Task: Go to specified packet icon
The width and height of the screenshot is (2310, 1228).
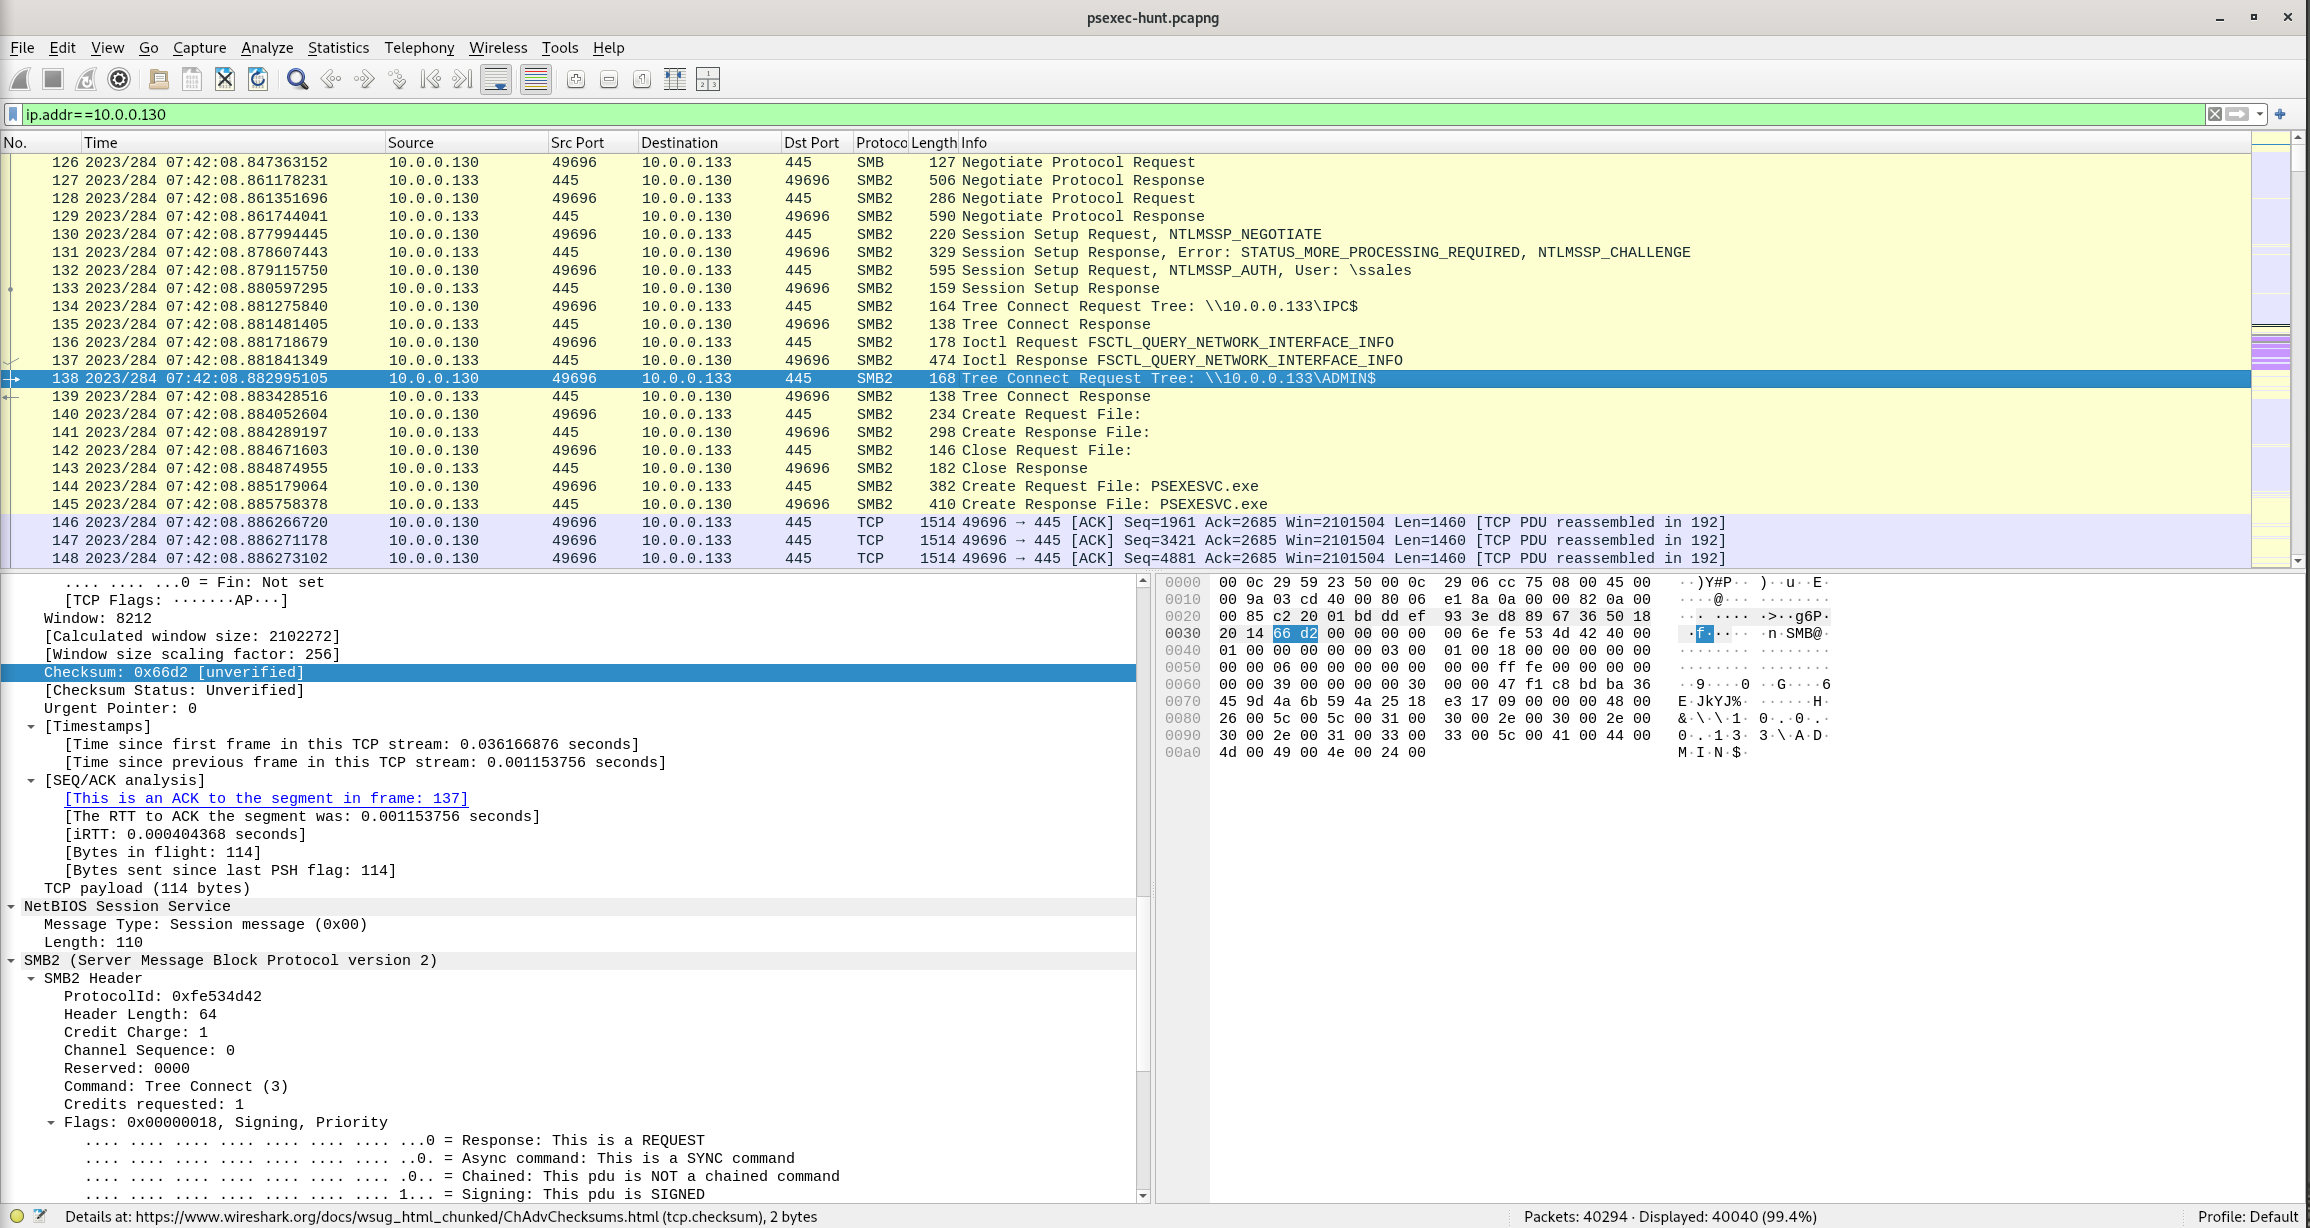Action: (x=397, y=79)
